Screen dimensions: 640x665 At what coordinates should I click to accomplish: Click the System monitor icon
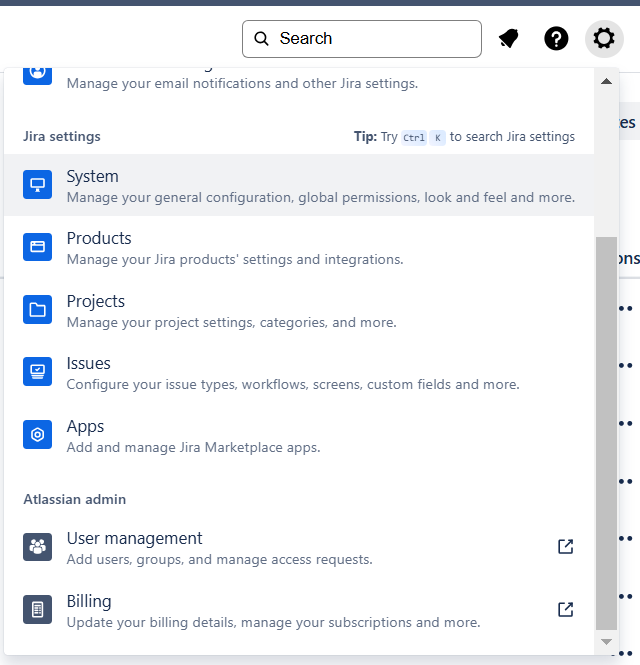(37, 184)
